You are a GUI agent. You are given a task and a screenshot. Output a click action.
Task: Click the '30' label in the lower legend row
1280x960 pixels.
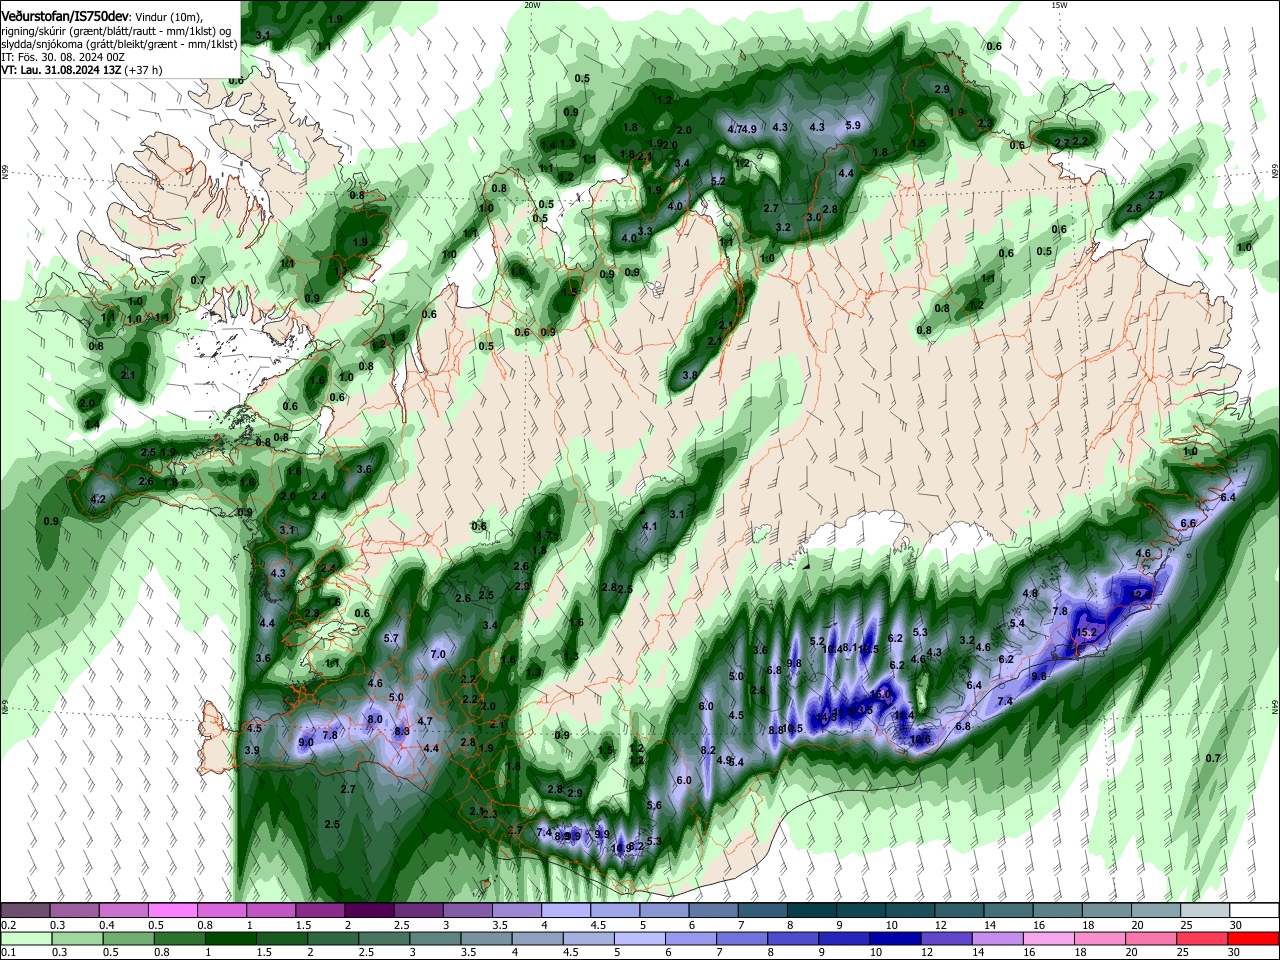[x=1236, y=953]
